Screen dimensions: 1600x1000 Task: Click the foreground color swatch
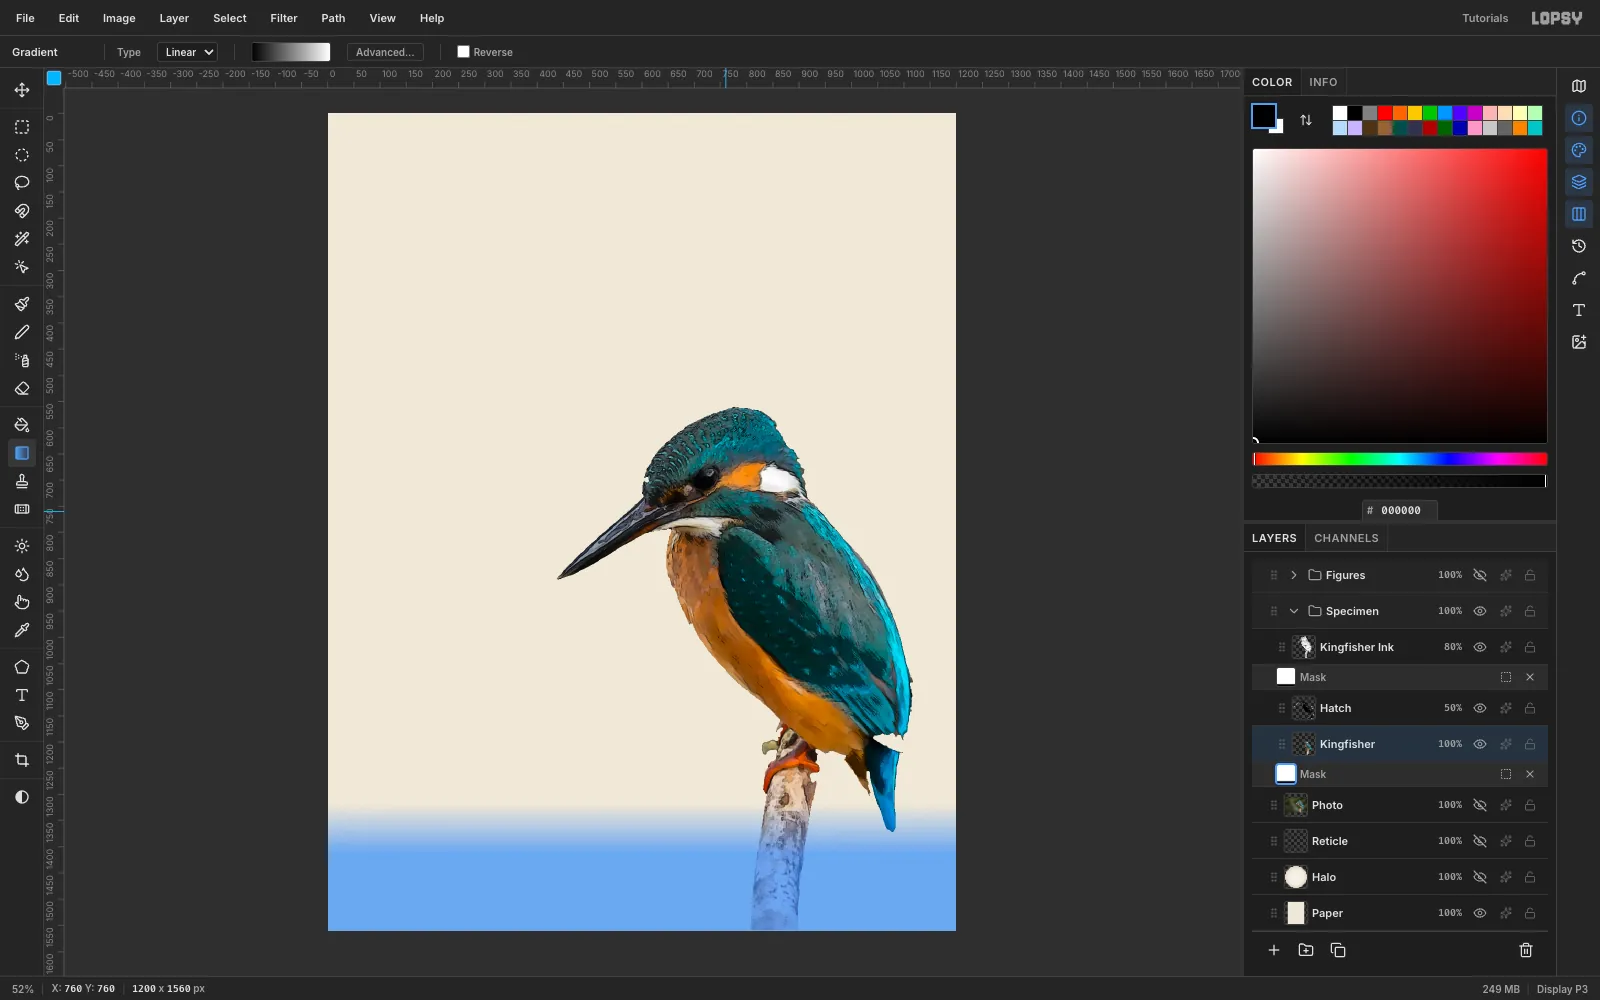coord(1264,116)
